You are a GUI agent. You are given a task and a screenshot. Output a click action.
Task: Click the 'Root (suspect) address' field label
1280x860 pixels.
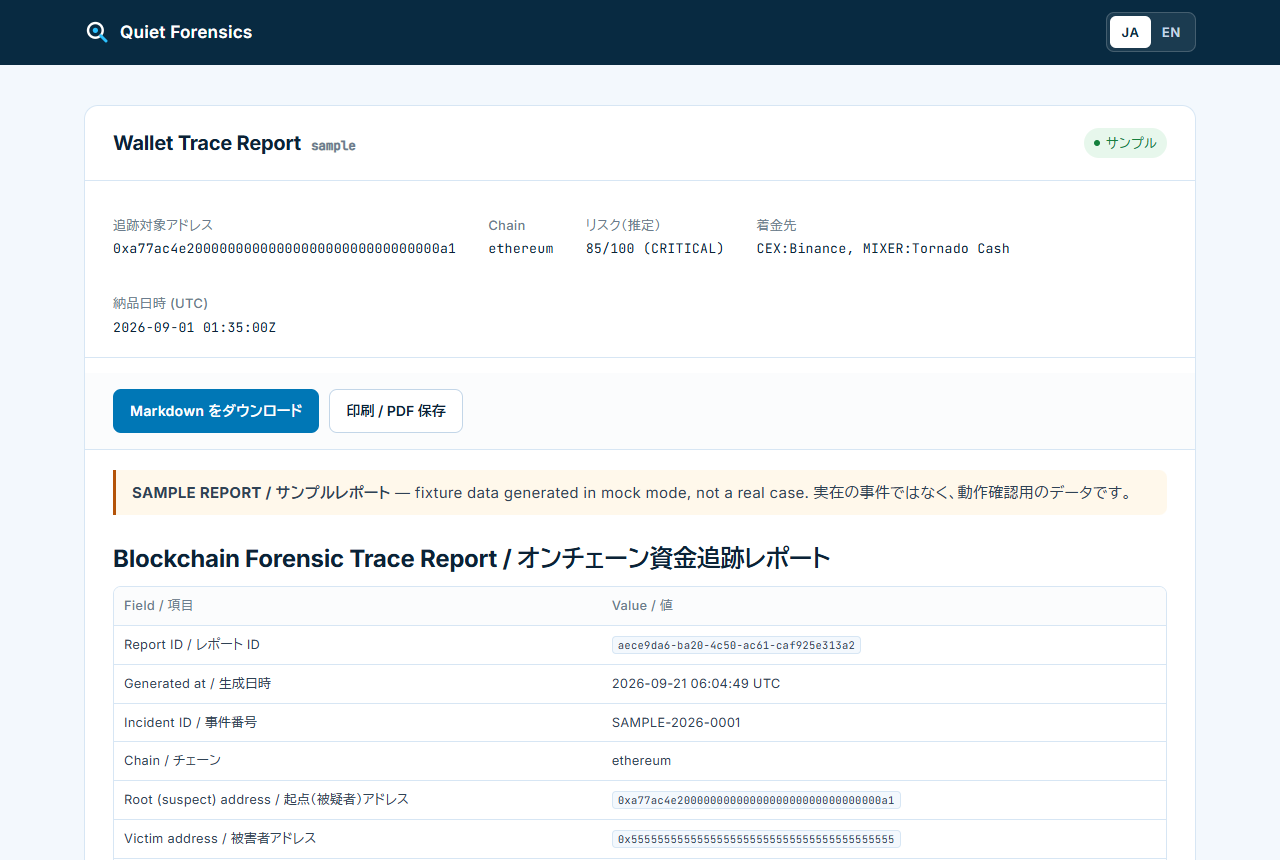266,800
